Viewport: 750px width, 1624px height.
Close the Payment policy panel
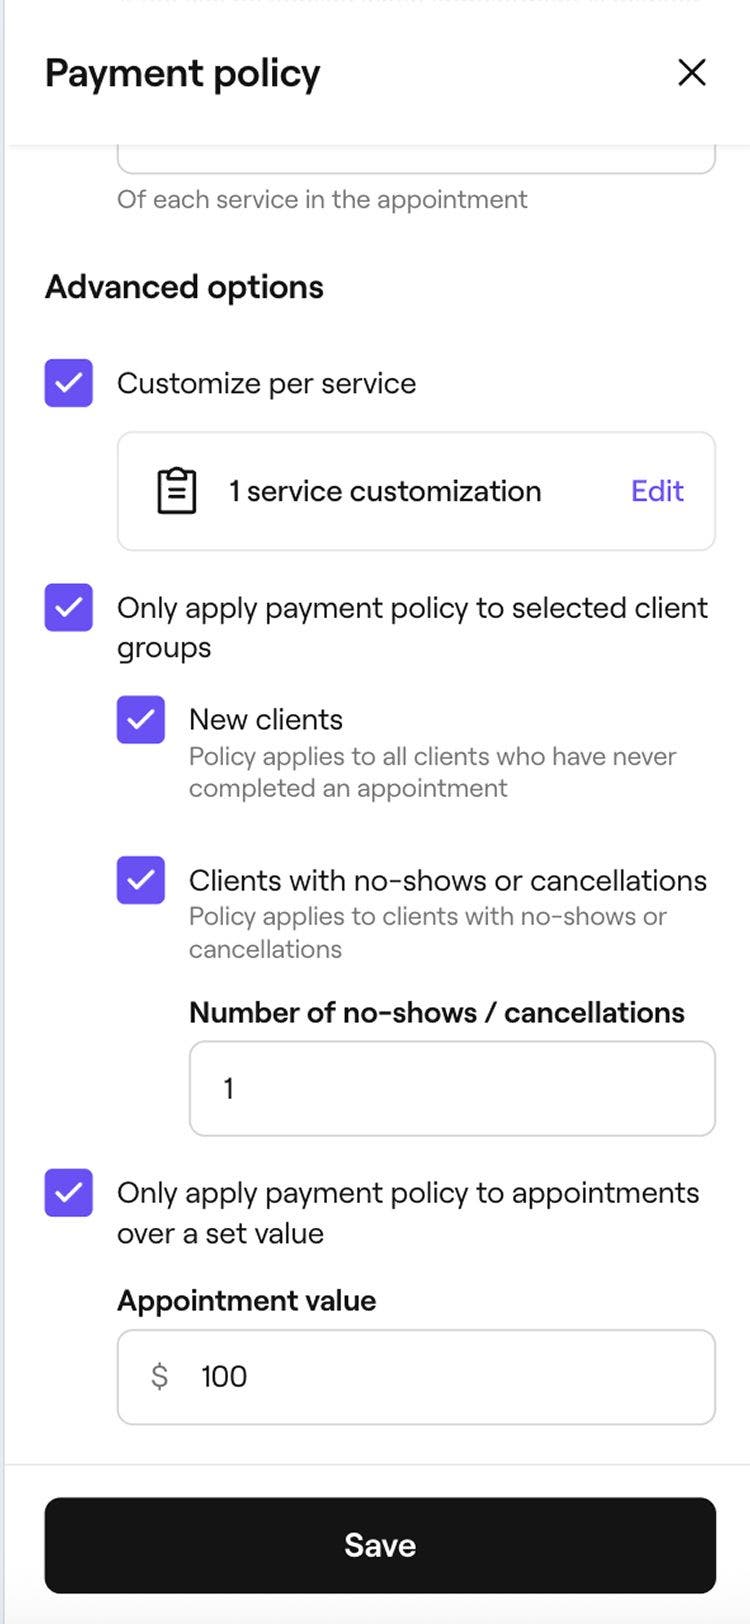(x=691, y=72)
